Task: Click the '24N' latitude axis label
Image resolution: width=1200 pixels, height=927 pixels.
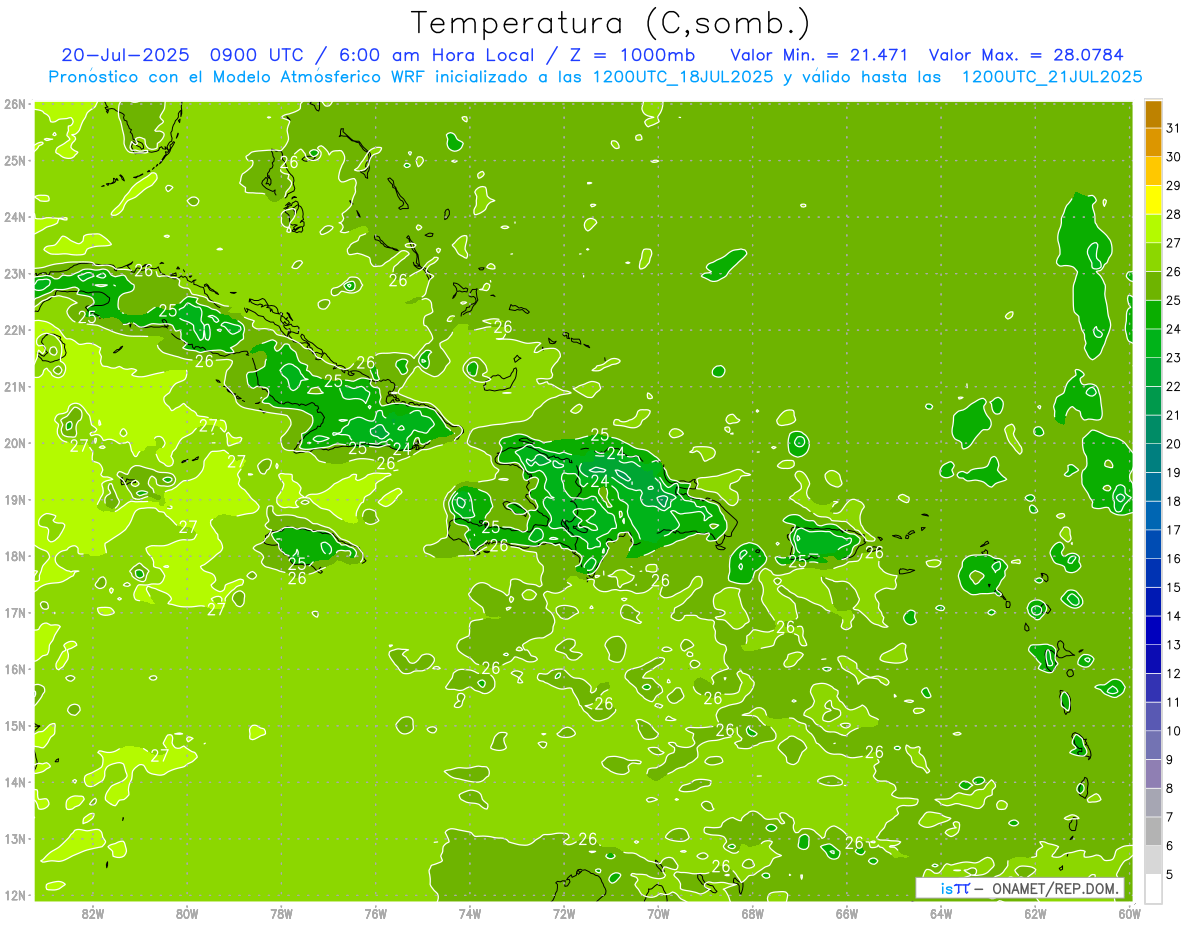Action: coord(15,217)
